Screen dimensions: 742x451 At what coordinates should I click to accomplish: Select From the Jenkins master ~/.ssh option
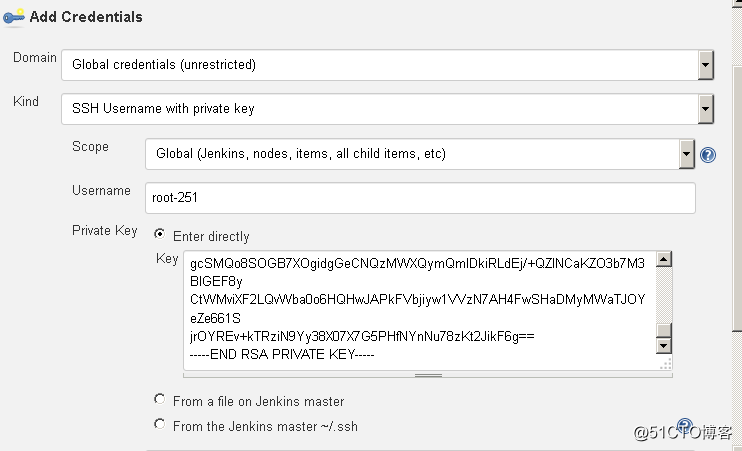coord(159,424)
